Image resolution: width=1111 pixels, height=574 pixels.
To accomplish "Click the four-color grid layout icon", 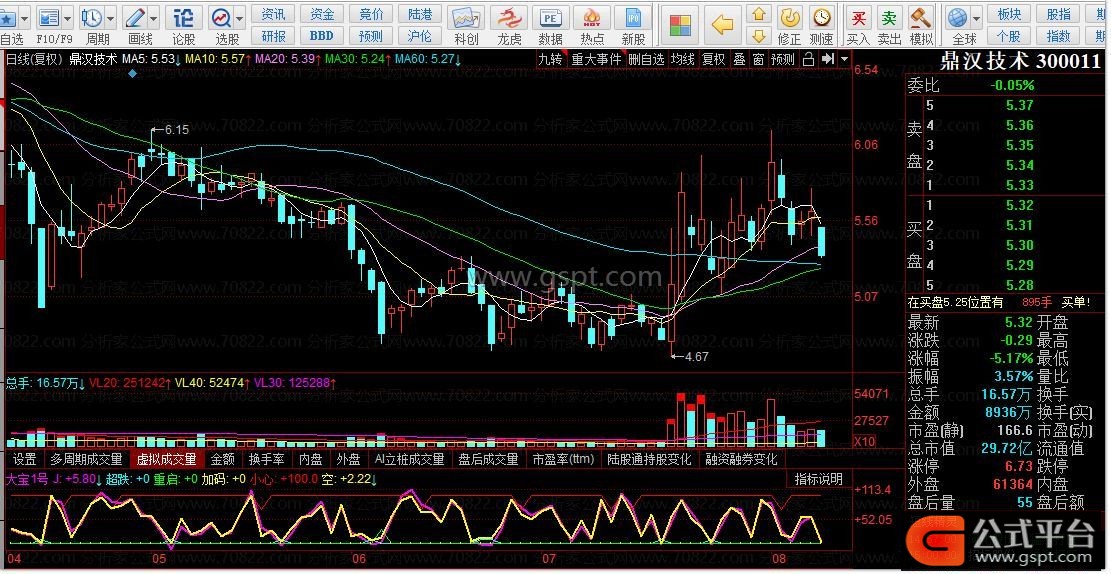I will 680,26.
